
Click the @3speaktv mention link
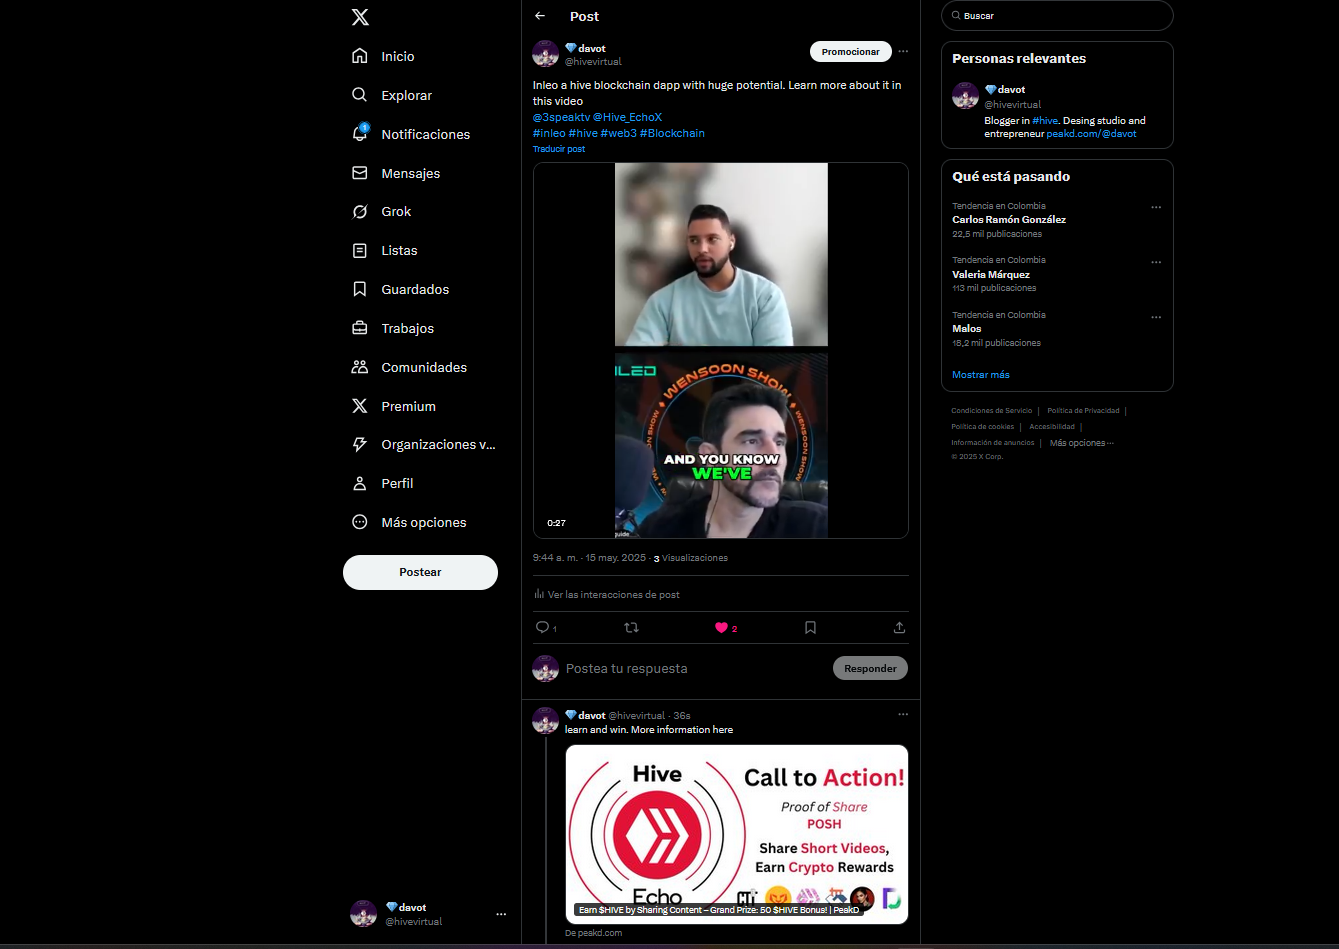tap(561, 117)
